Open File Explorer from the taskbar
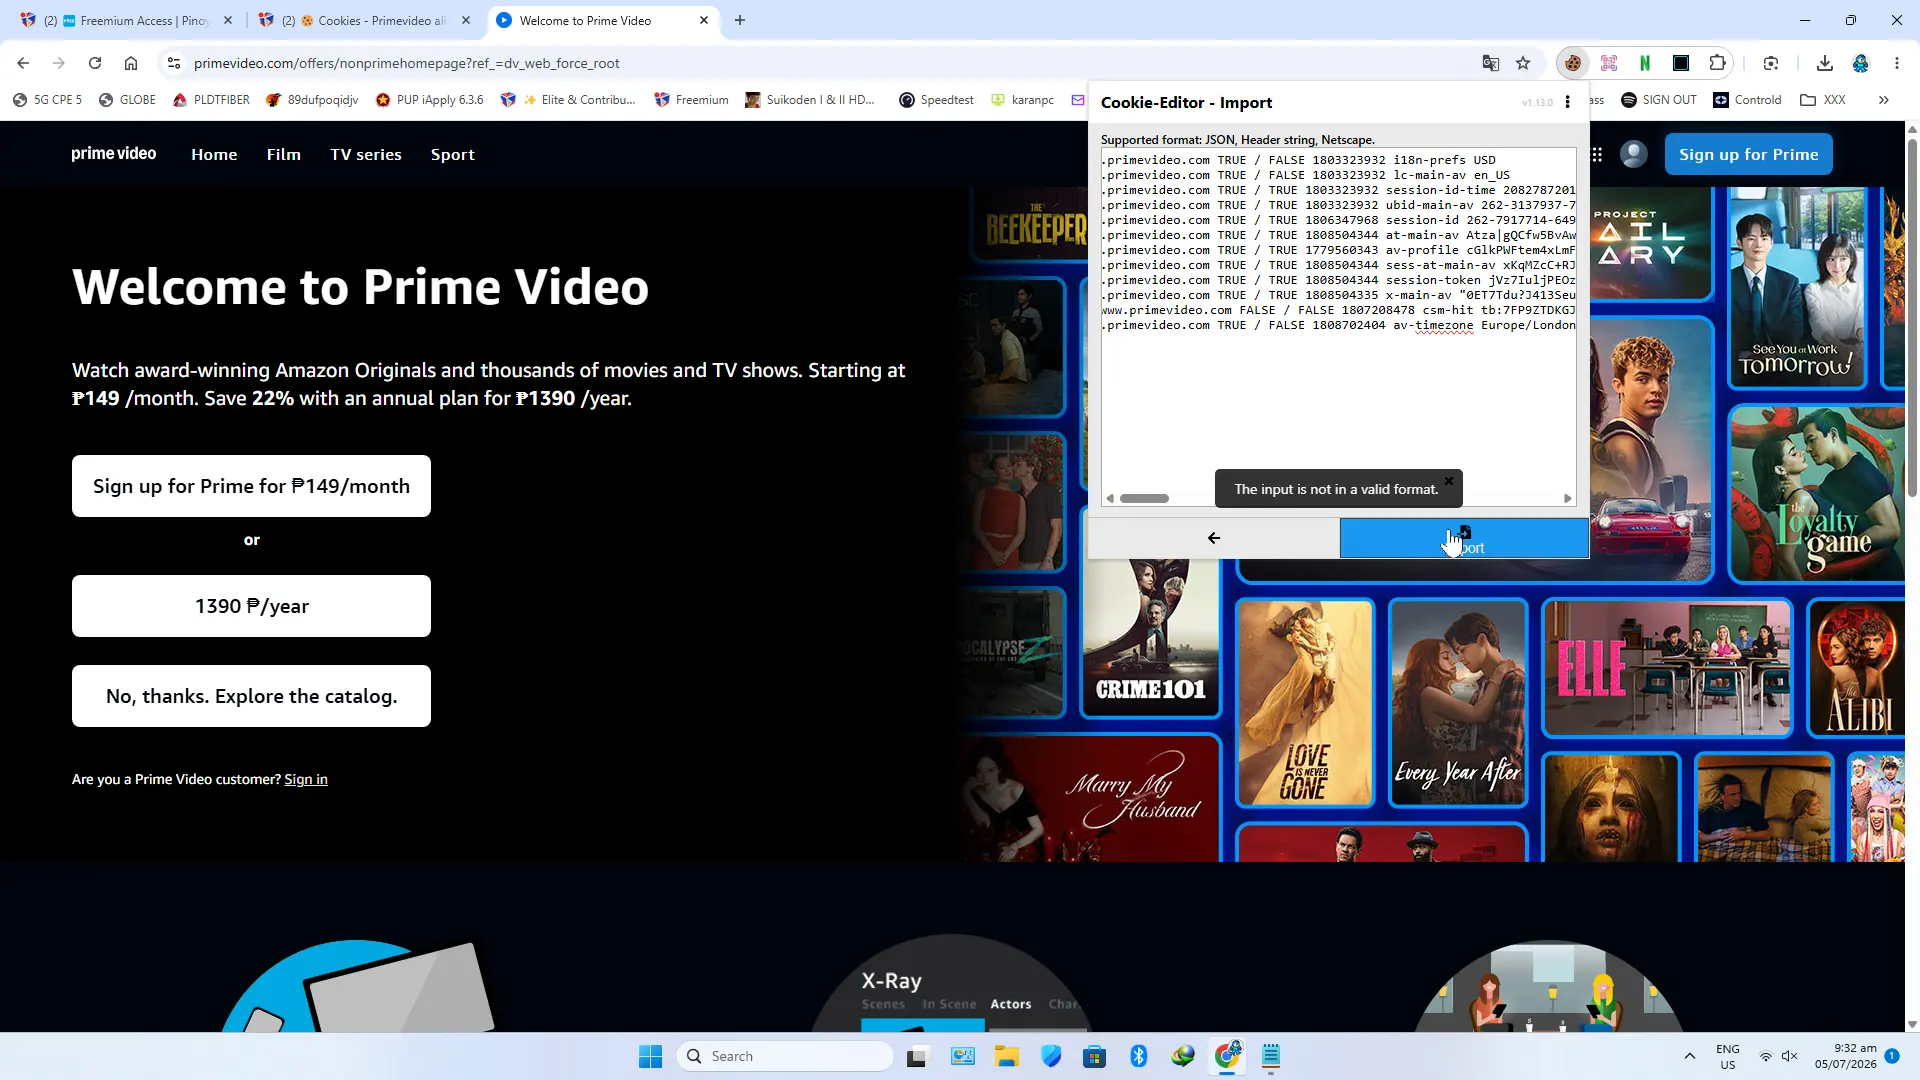The width and height of the screenshot is (1920, 1080). [1007, 1056]
